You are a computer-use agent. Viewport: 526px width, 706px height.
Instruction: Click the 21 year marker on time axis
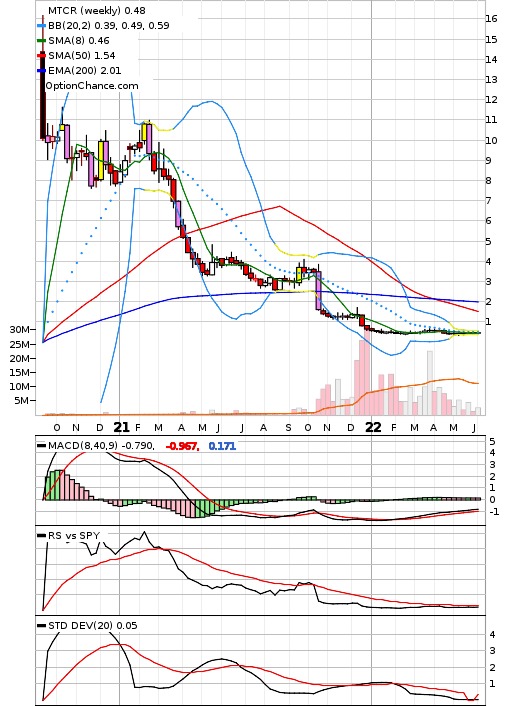pos(121,427)
